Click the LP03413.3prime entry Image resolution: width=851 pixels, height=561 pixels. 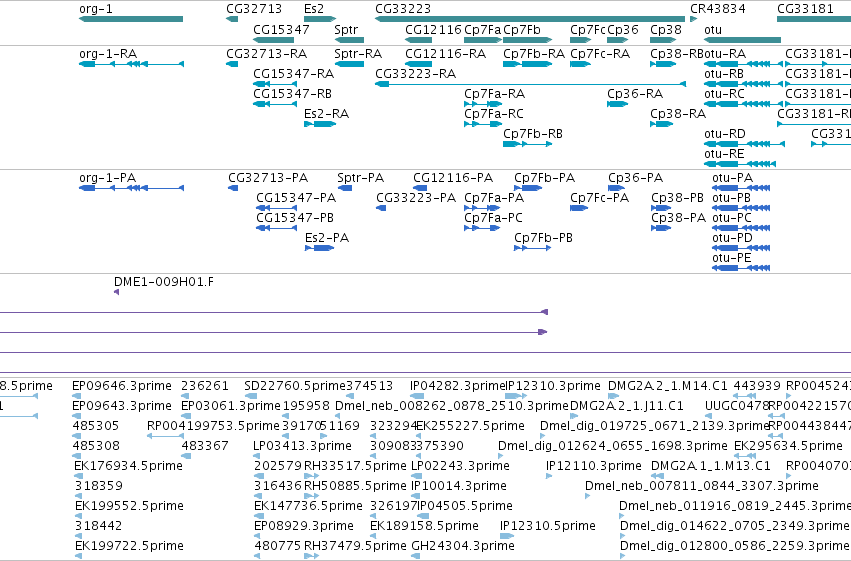point(302,445)
